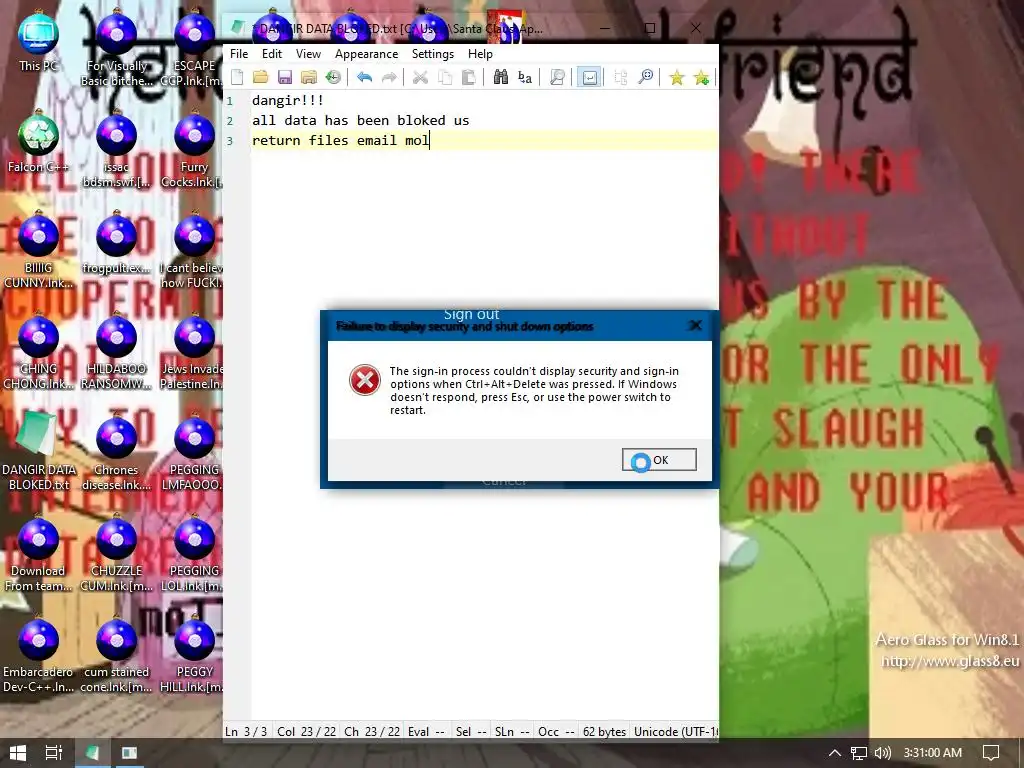Select the PEGGY HILL.lnk desktop icon
Viewport: 1024px width, 768px height.
pos(194,655)
